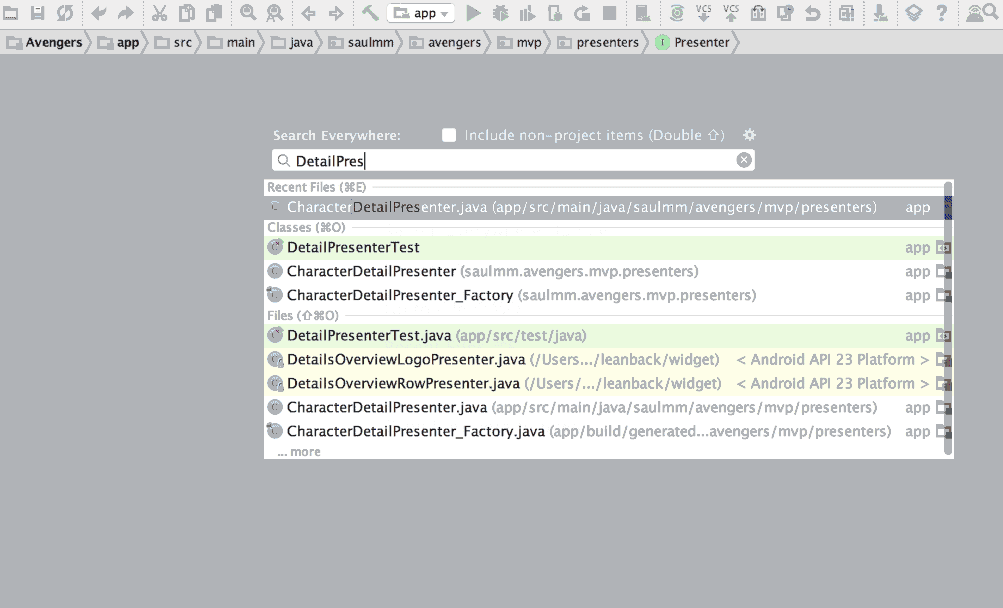The width and height of the screenshot is (1003, 608).
Task: Run the app with the green Run icon
Action: [473, 13]
